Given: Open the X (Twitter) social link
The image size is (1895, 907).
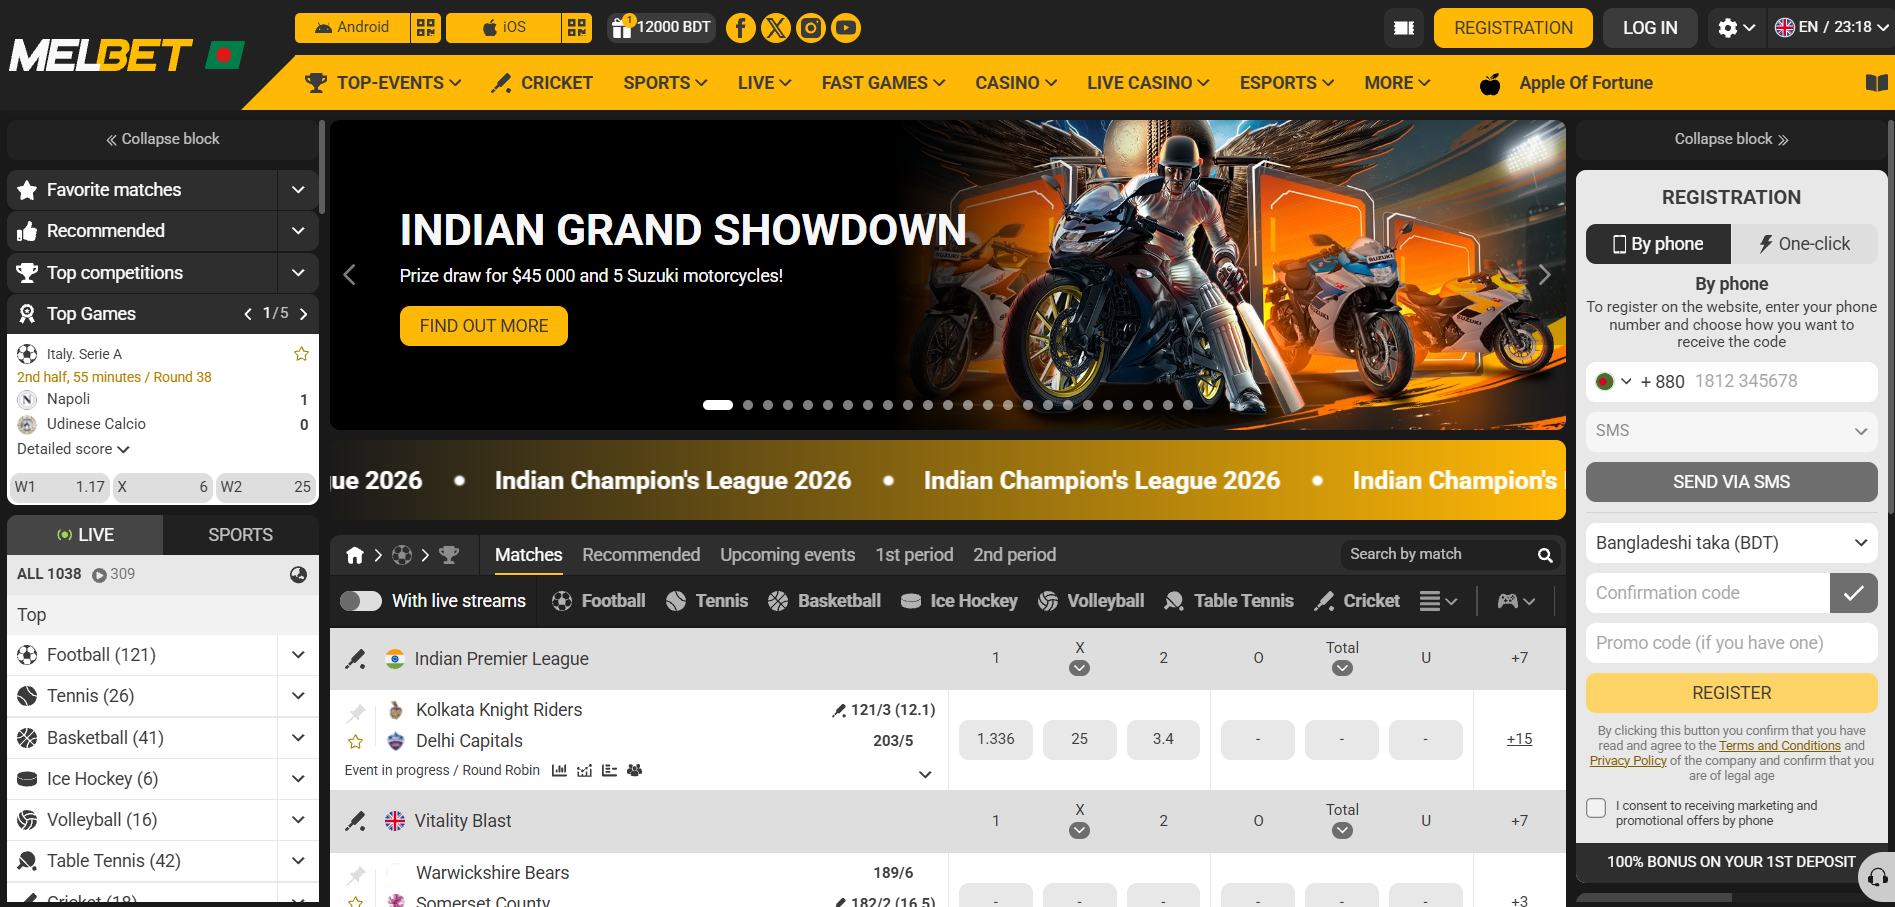Looking at the screenshot, I should [776, 28].
